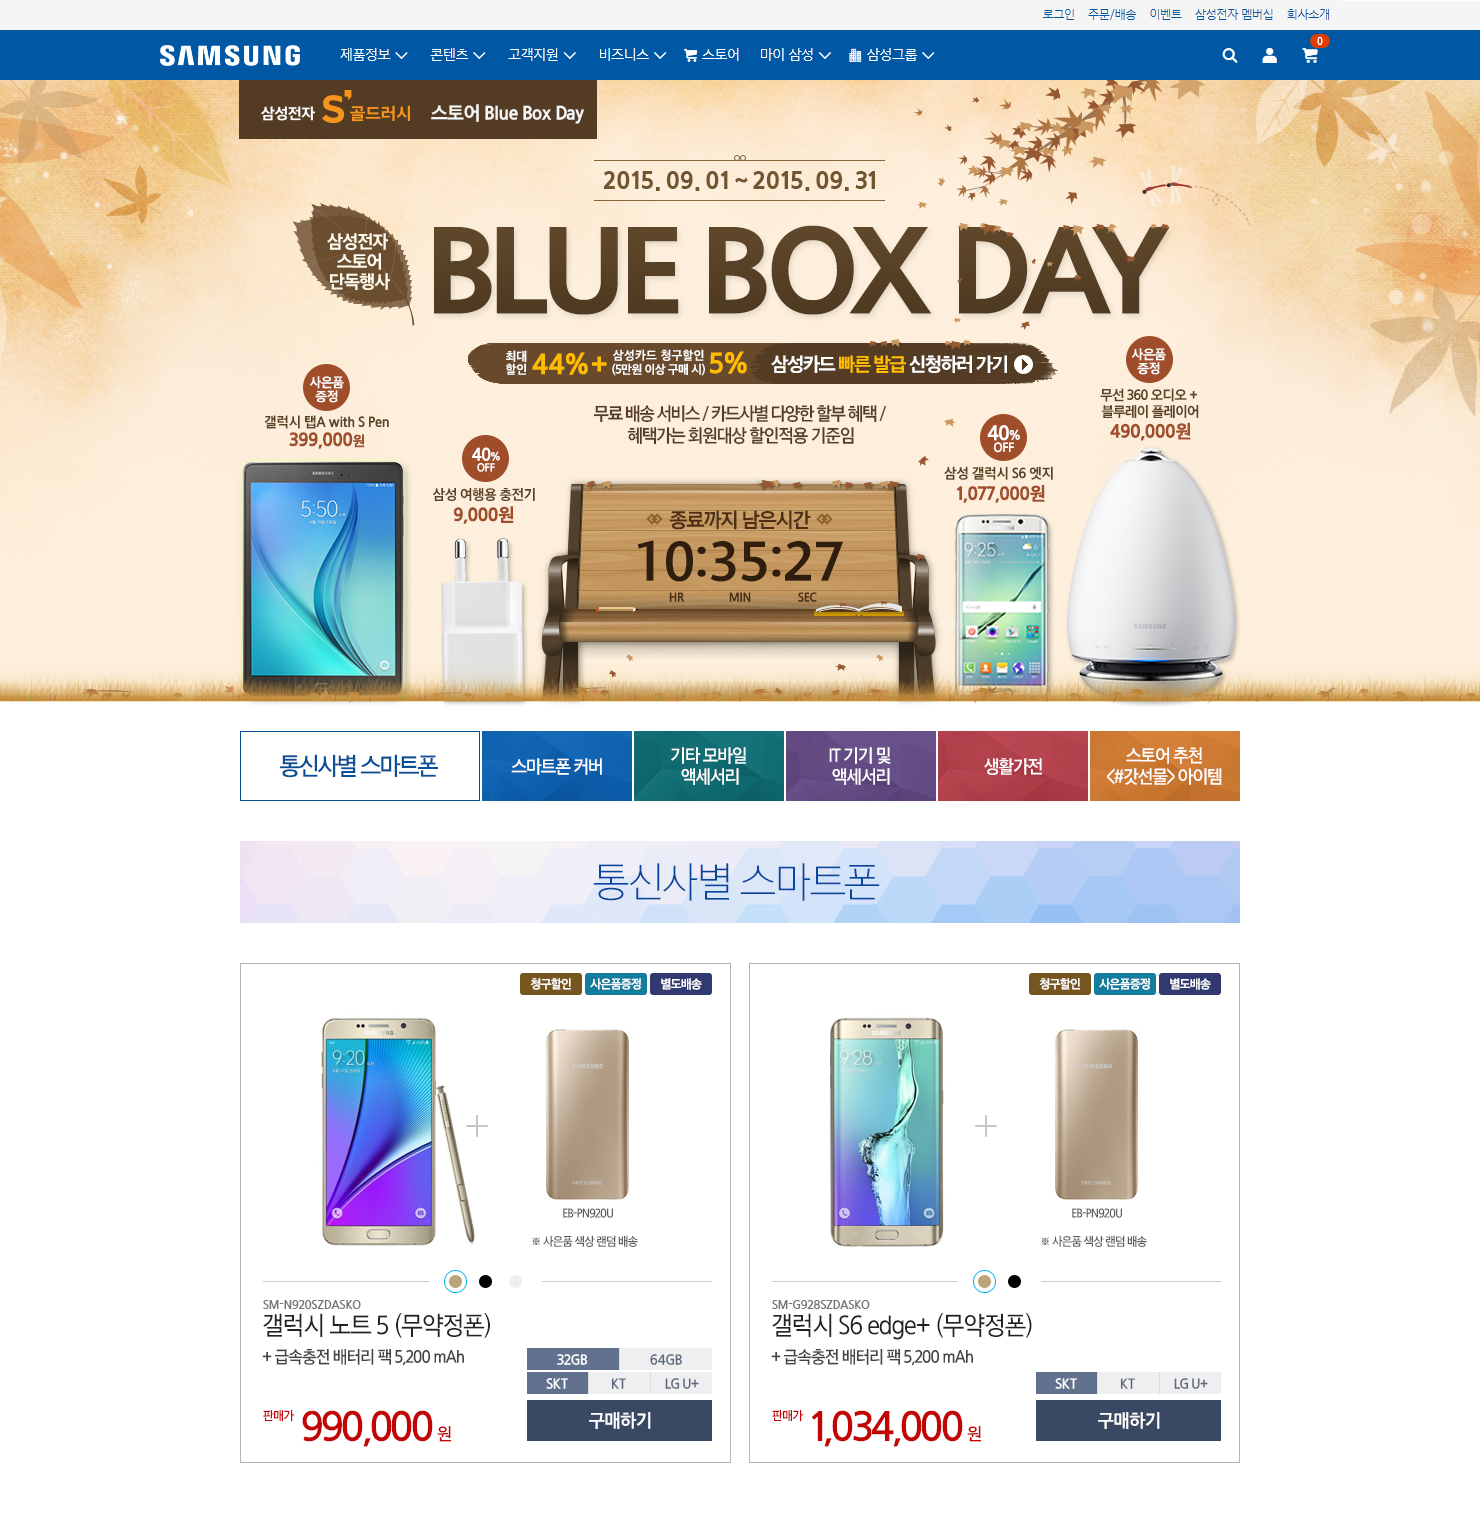Click the 삼성그룹 building icon

tap(855, 56)
